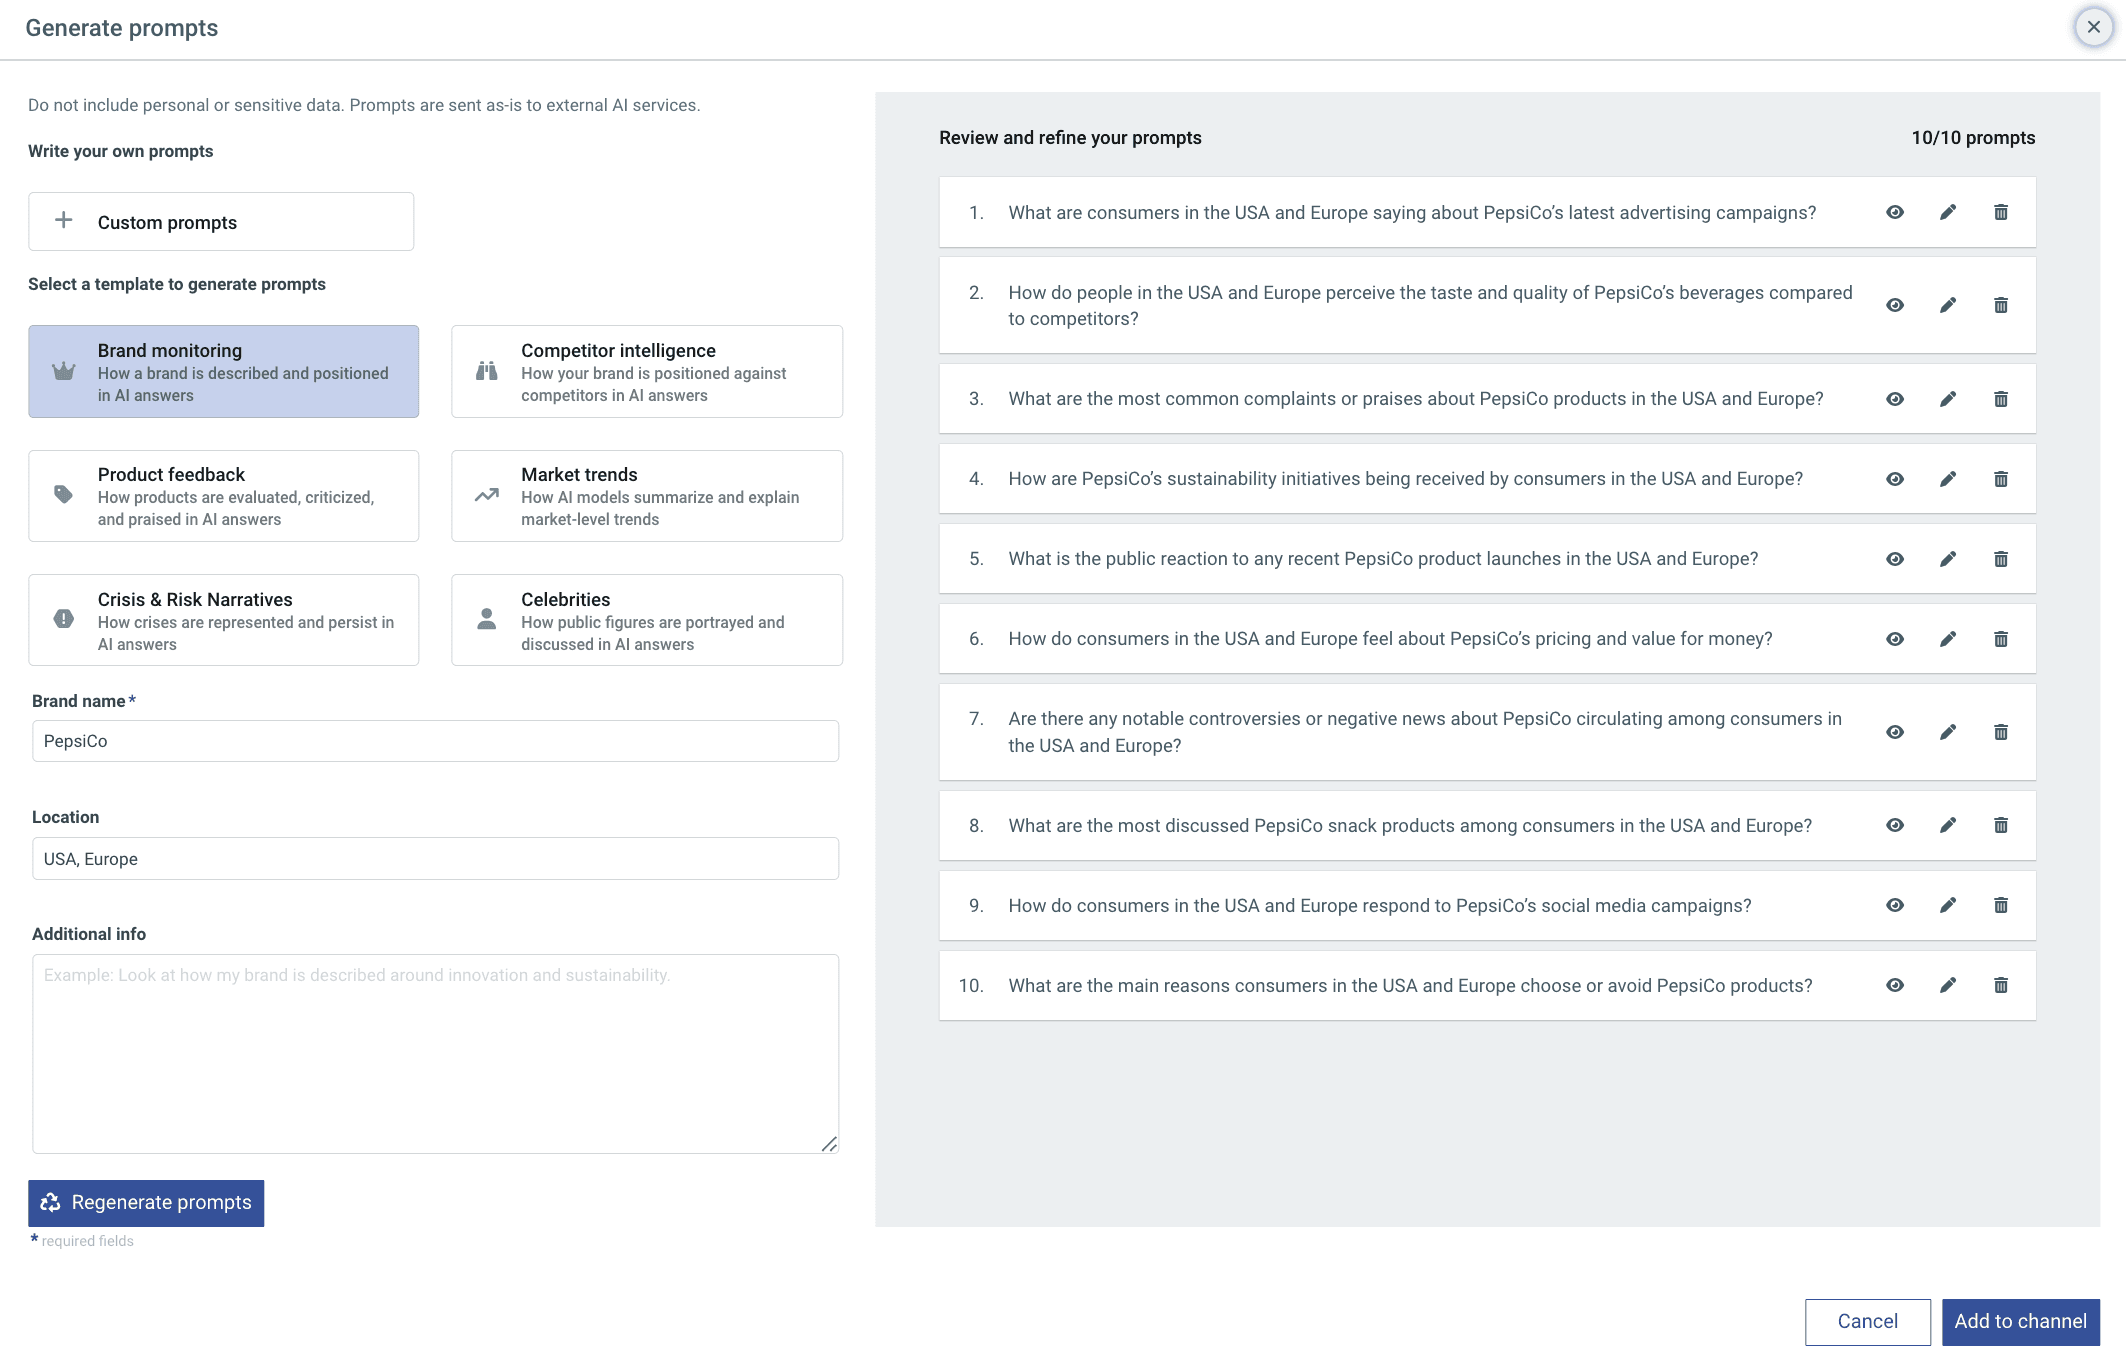Focus the Additional info text area
The width and height of the screenshot is (2126, 1366).
point(435,1053)
